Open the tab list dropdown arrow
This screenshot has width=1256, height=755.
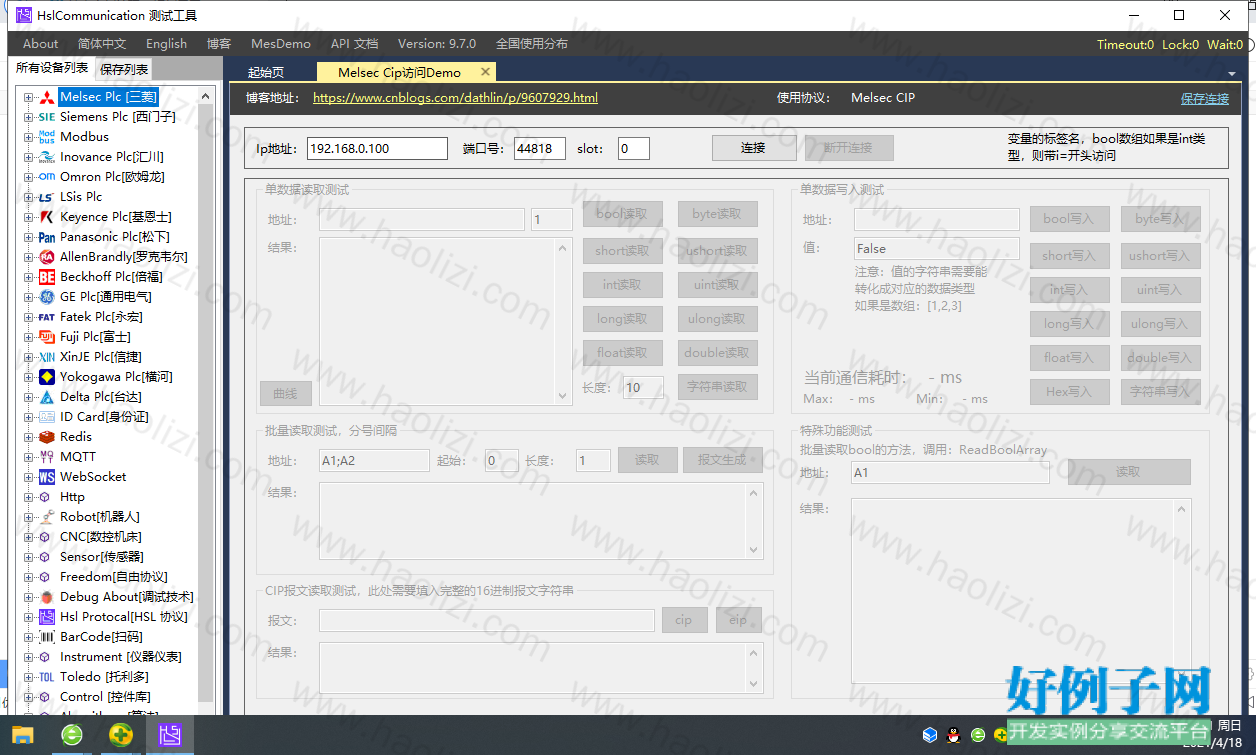pyautogui.click(x=1232, y=73)
